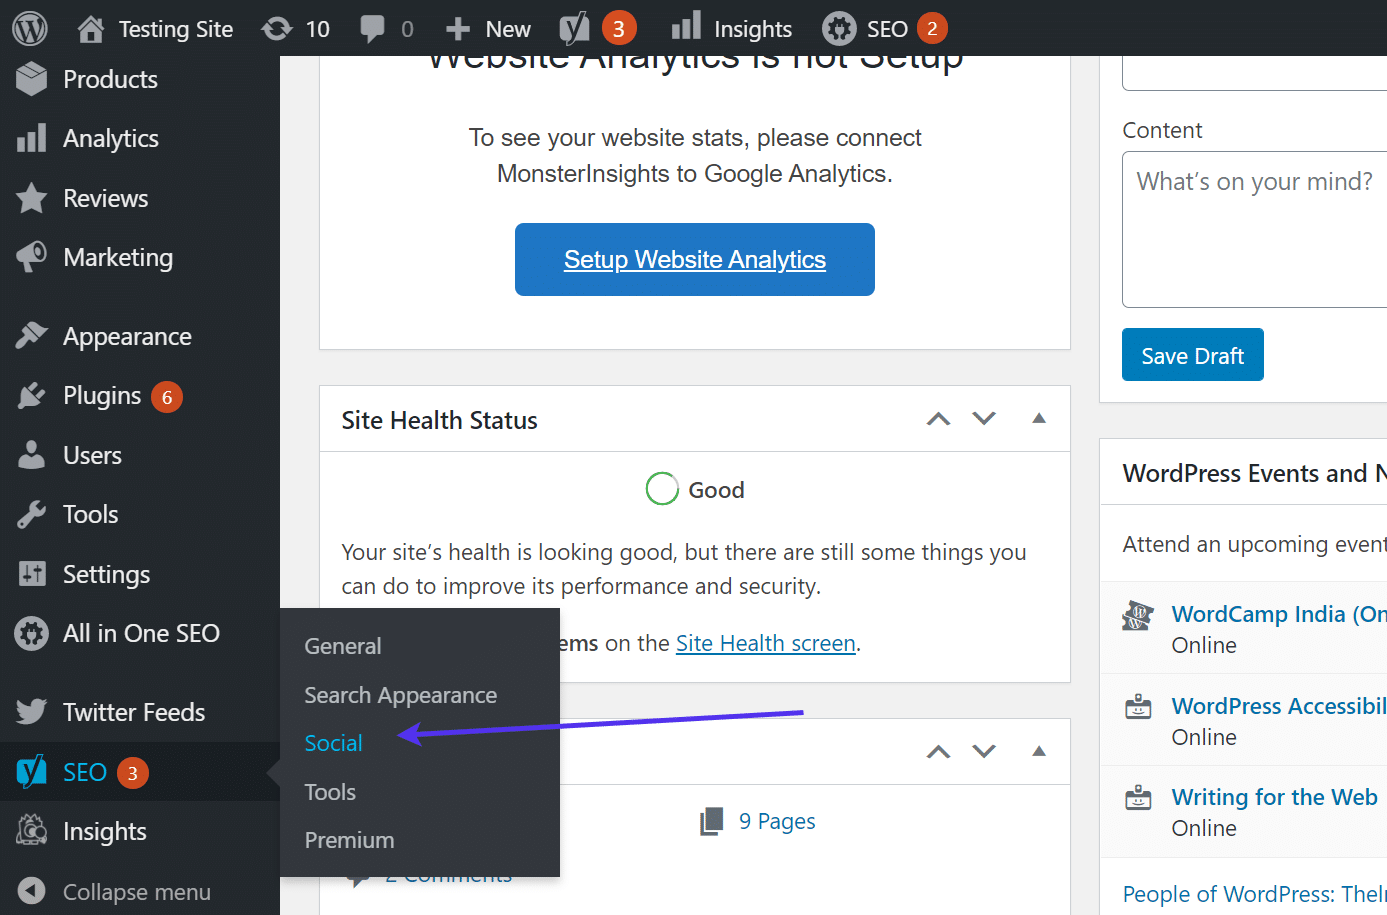Click the Twitter Feeds bird icon
Viewport: 1387px width, 915px height.
click(28, 711)
